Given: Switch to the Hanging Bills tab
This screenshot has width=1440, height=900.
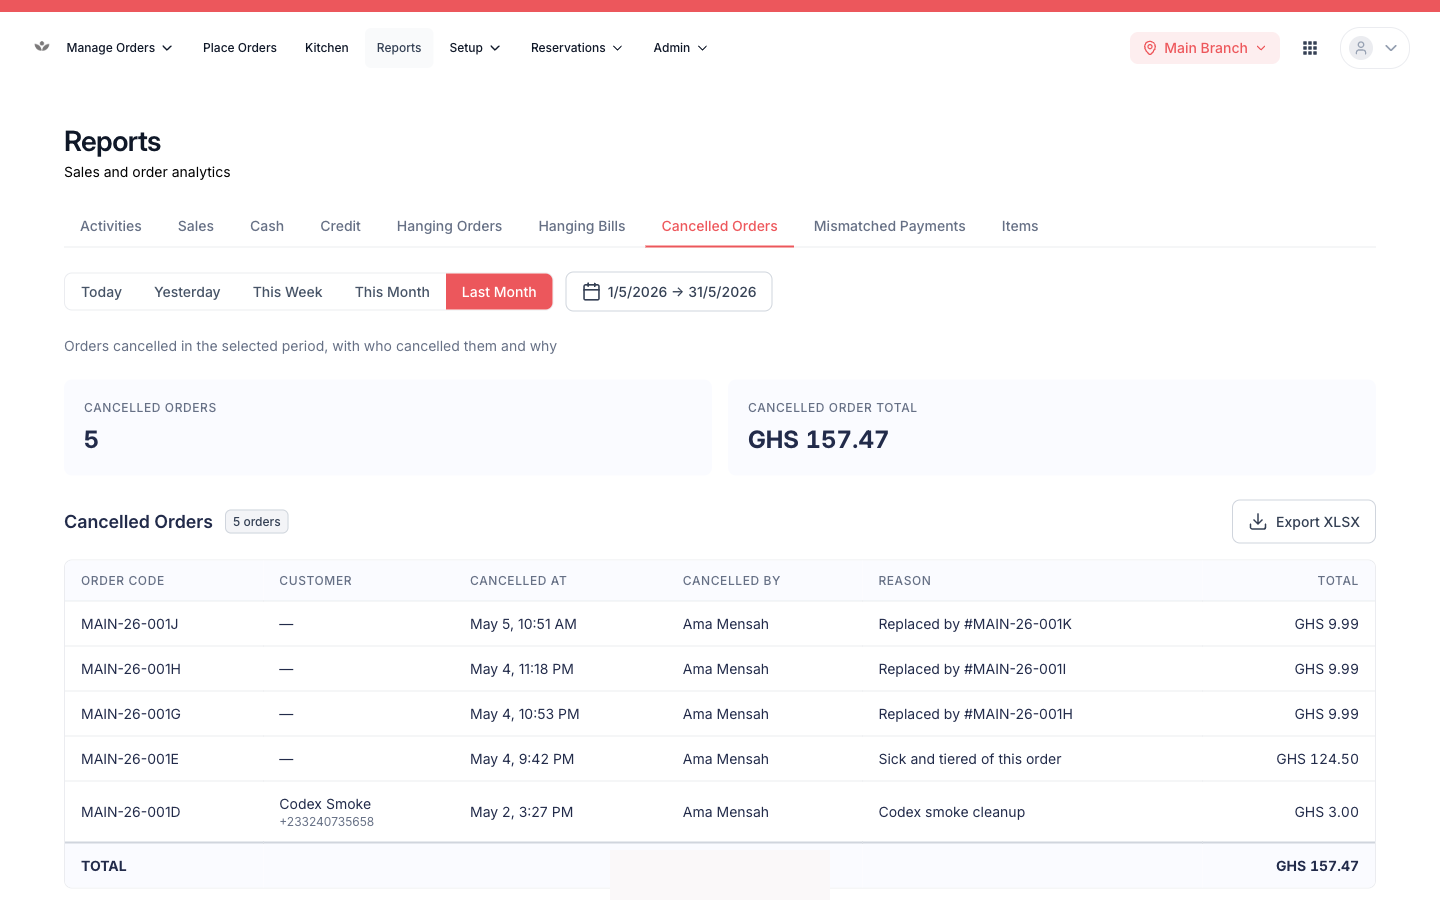Looking at the screenshot, I should (x=582, y=226).
